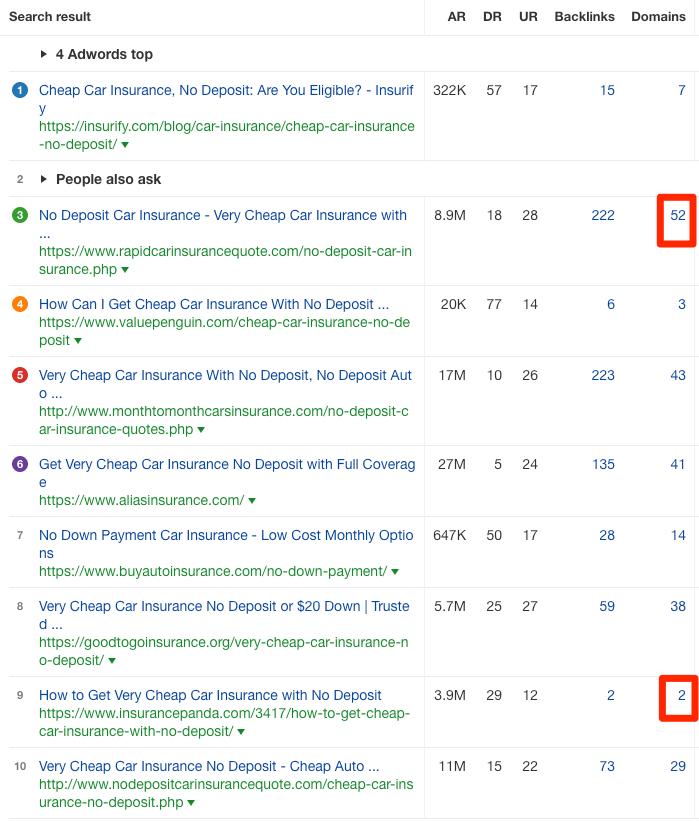Viewport: 699px width, 821px height.
Task: Sort by the Domains column header
Action: pyautogui.click(x=658, y=17)
